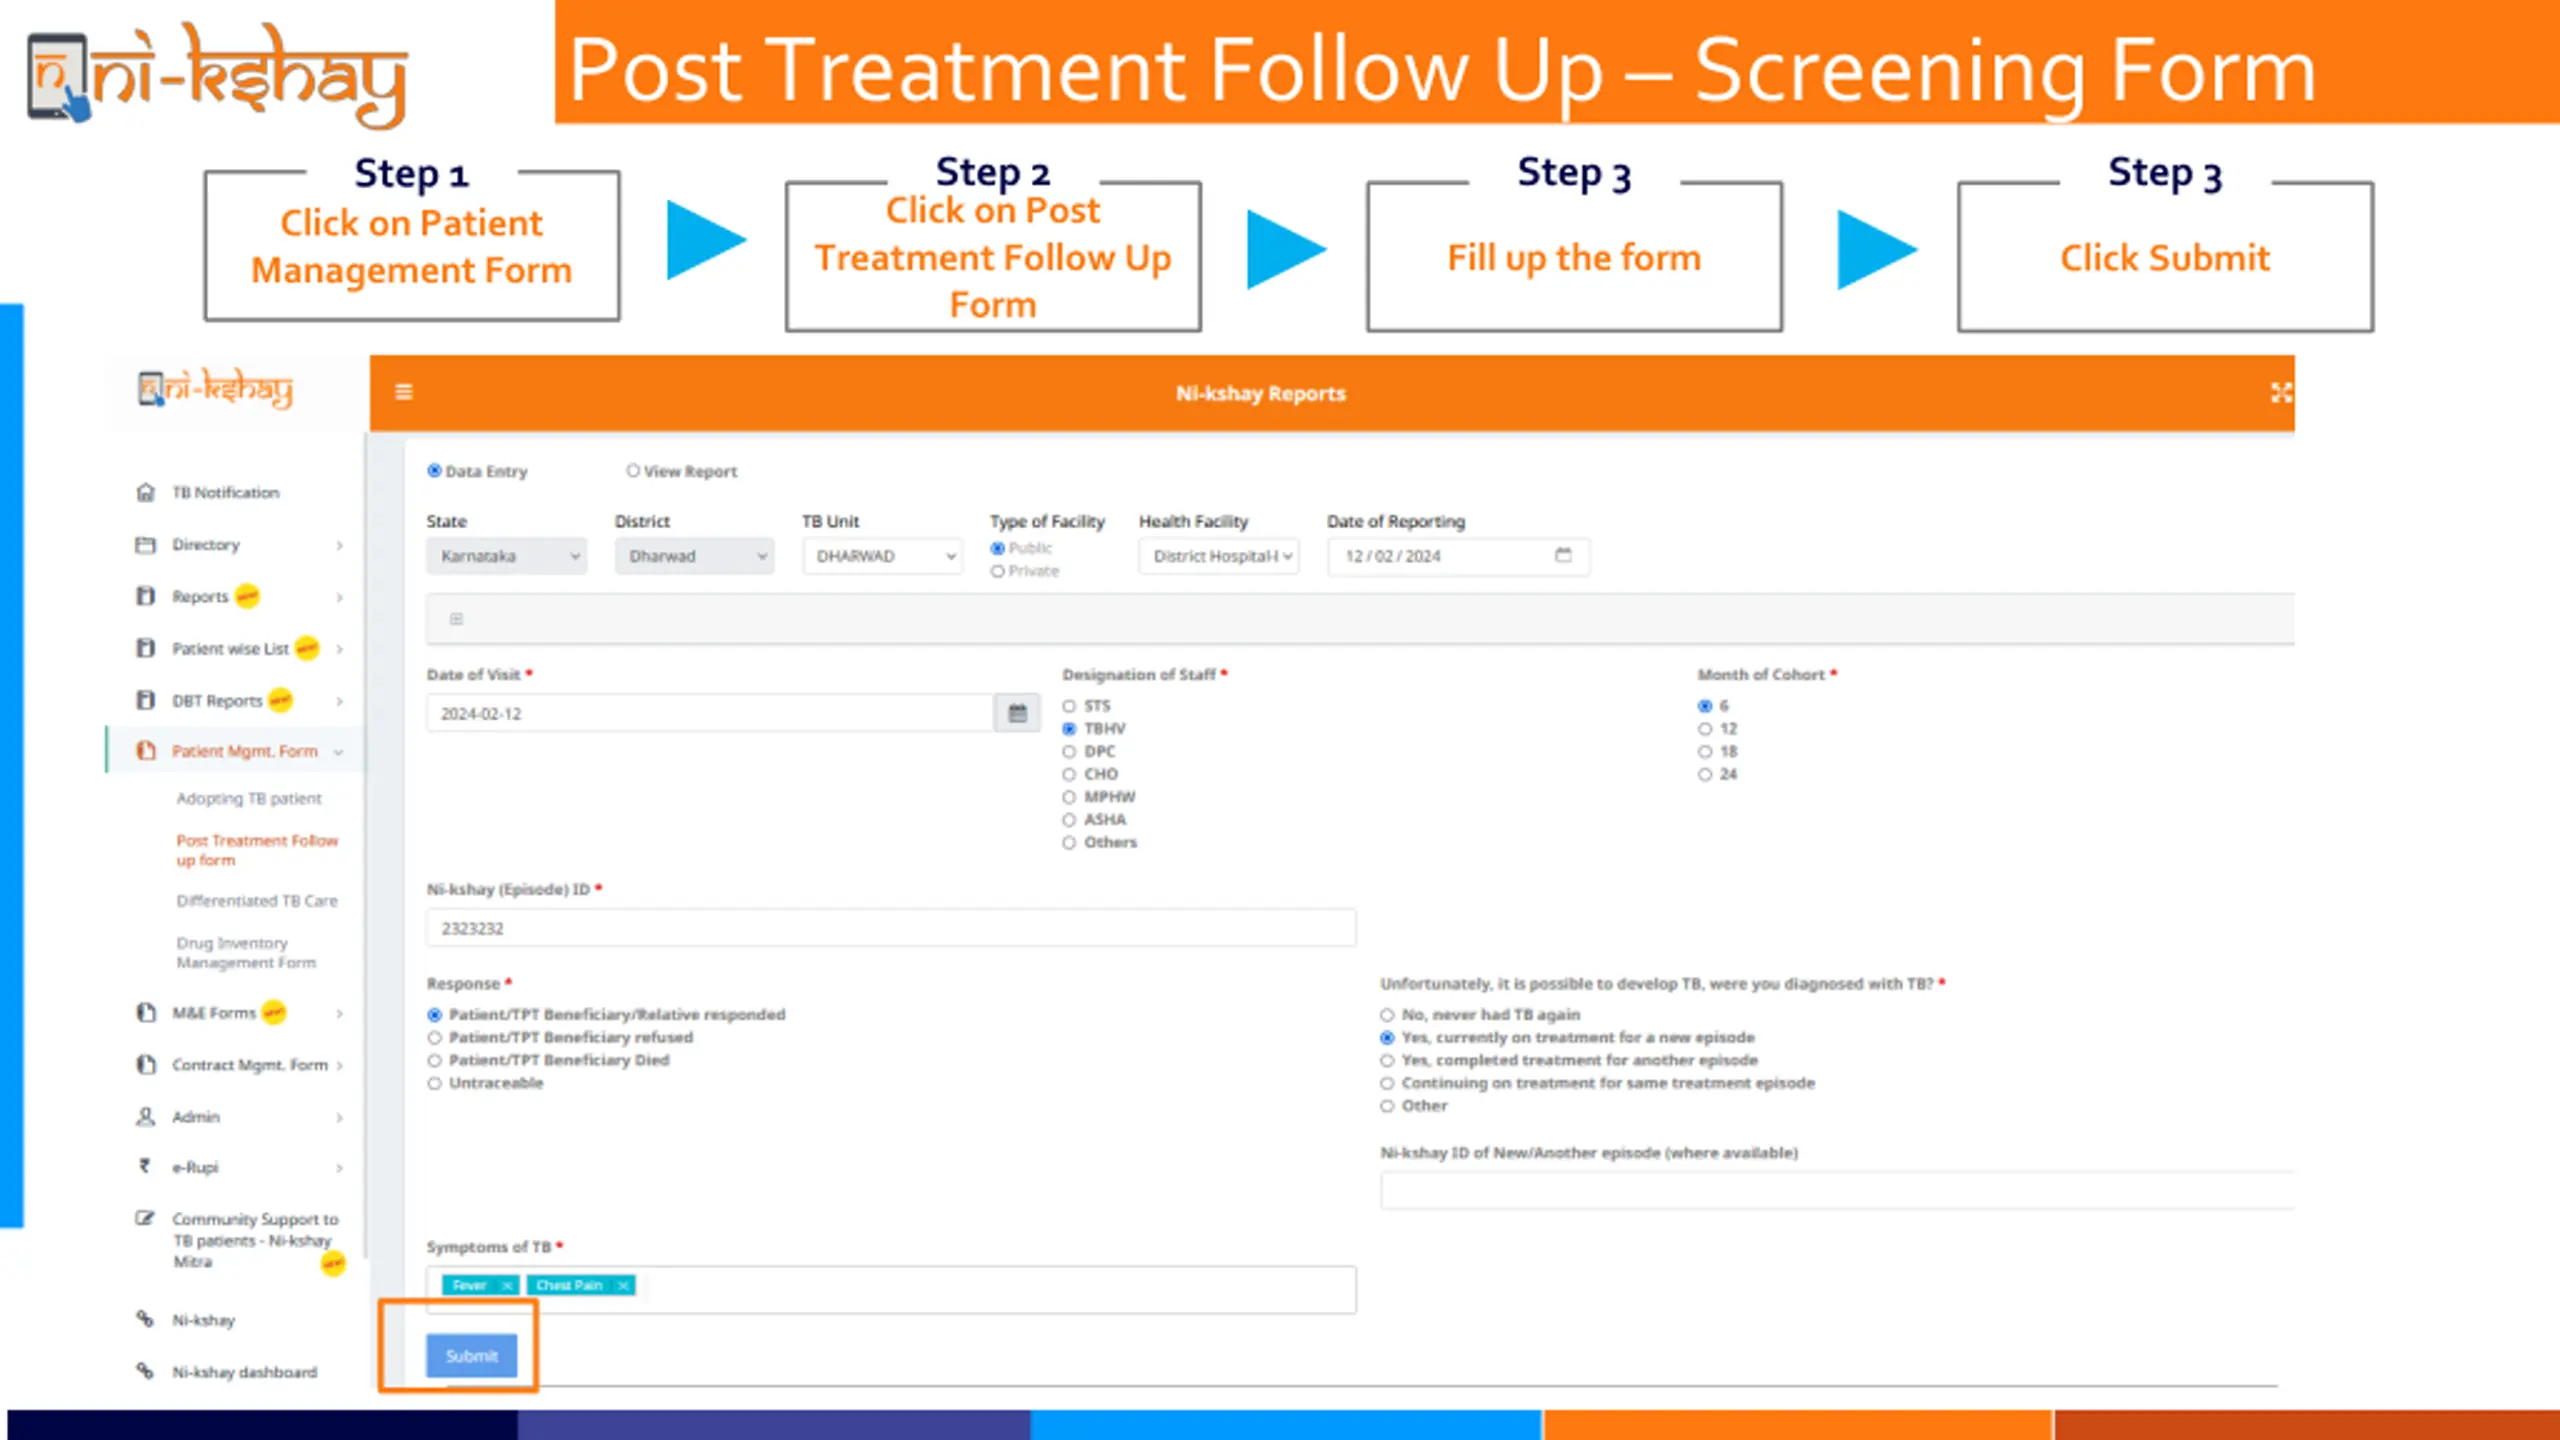This screenshot has height=1440, width=2560.
Task: Click the hamburger menu icon in orange header
Action: click(404, 392)
